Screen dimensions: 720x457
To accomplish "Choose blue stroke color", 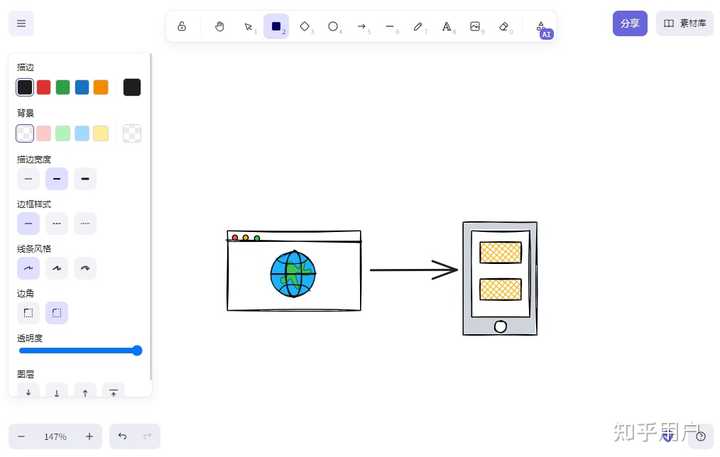I will pos(82,87).
